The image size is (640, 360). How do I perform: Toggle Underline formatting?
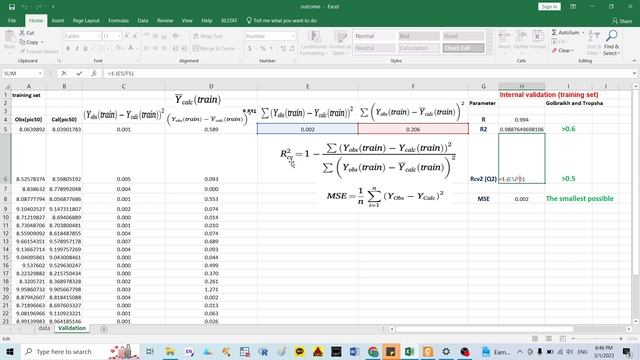pos(85,49)
